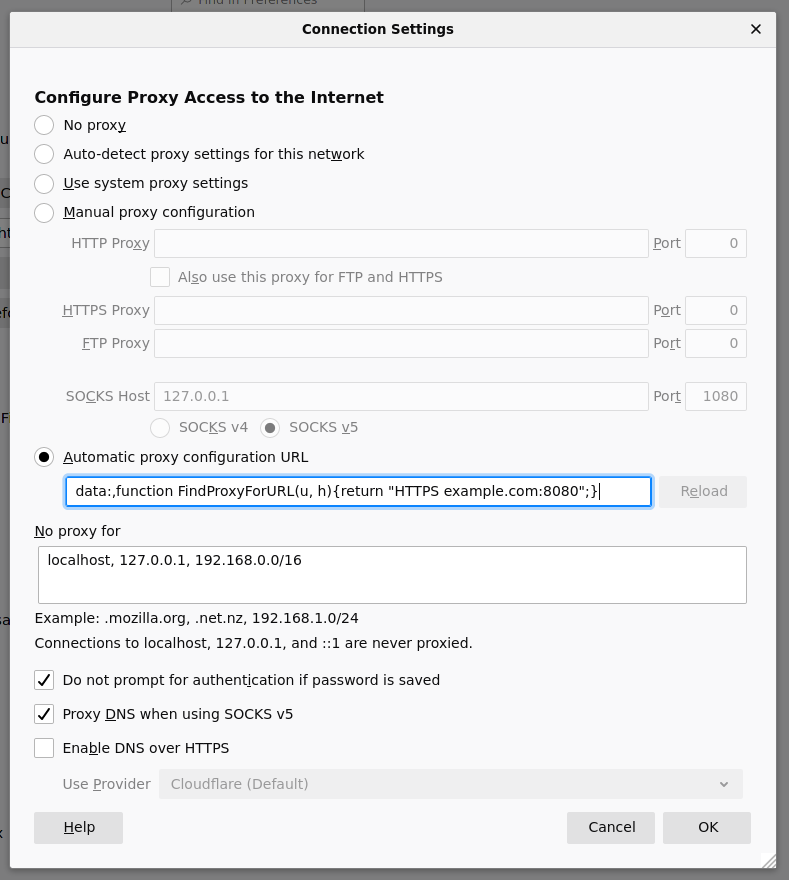Select Automatic proxy configuration URL option

(44, 457)
